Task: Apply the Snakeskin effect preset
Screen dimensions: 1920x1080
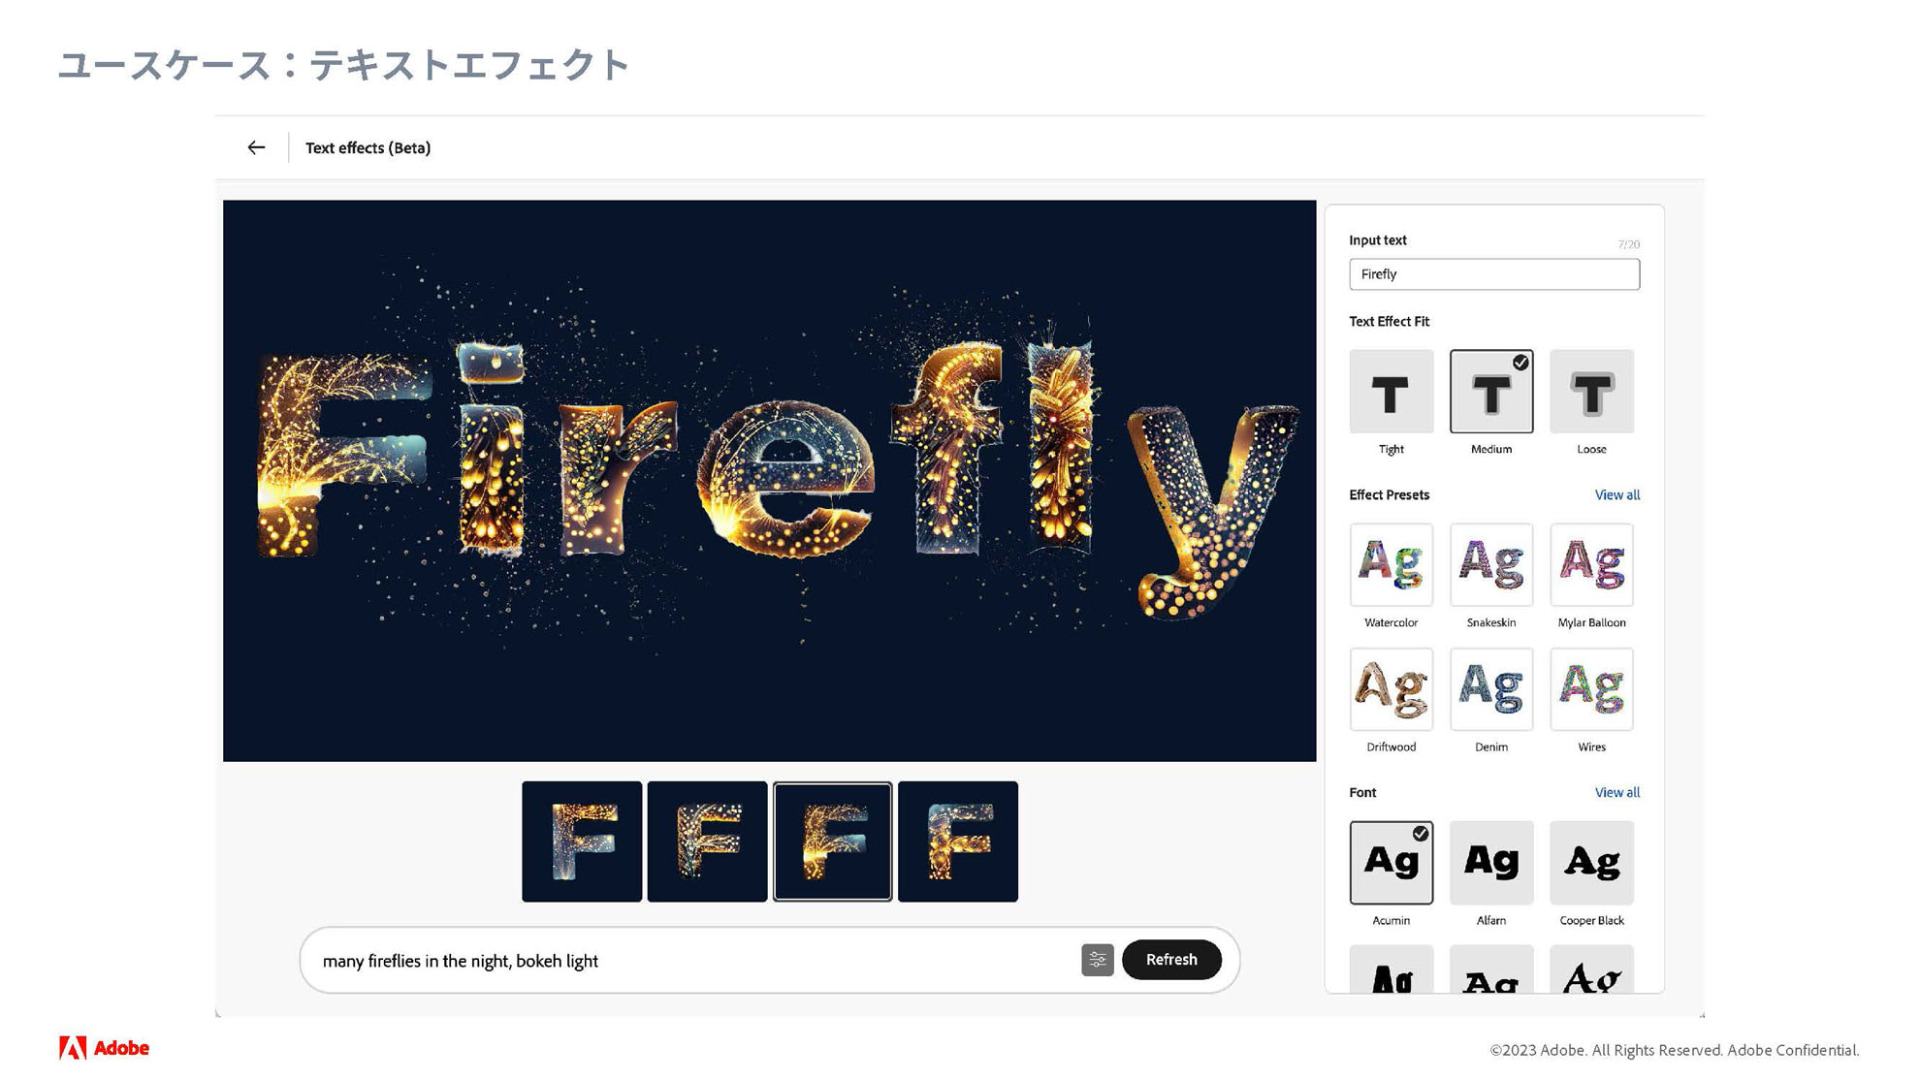Action: point(1491,565)
